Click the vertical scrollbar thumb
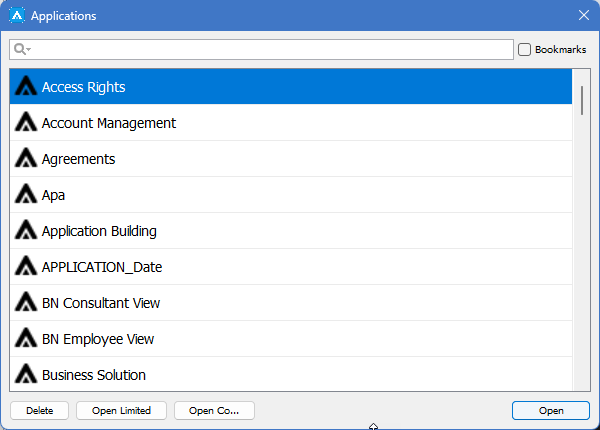 [582, 100]
